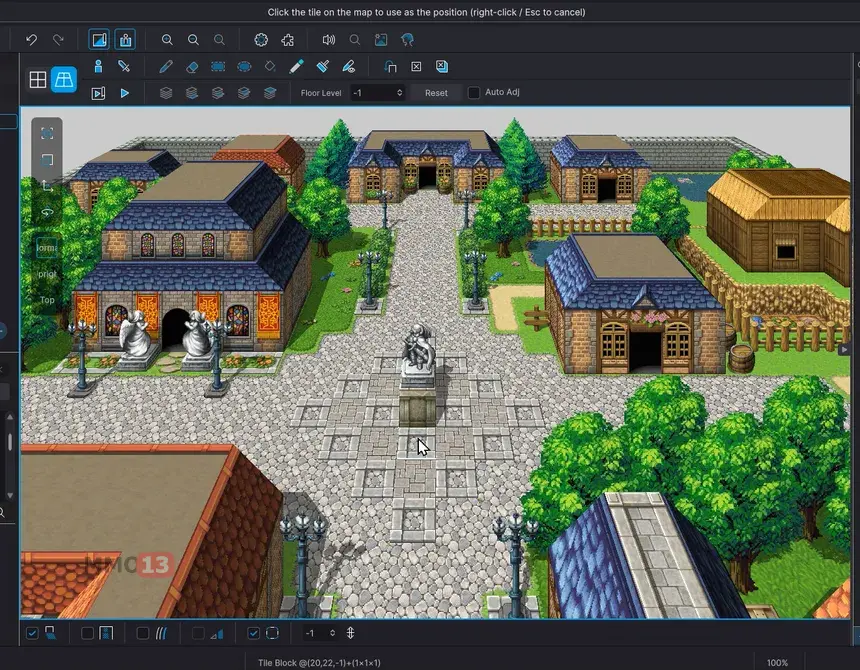Open the sound speaker icon
860x670 pixels.
329,39
